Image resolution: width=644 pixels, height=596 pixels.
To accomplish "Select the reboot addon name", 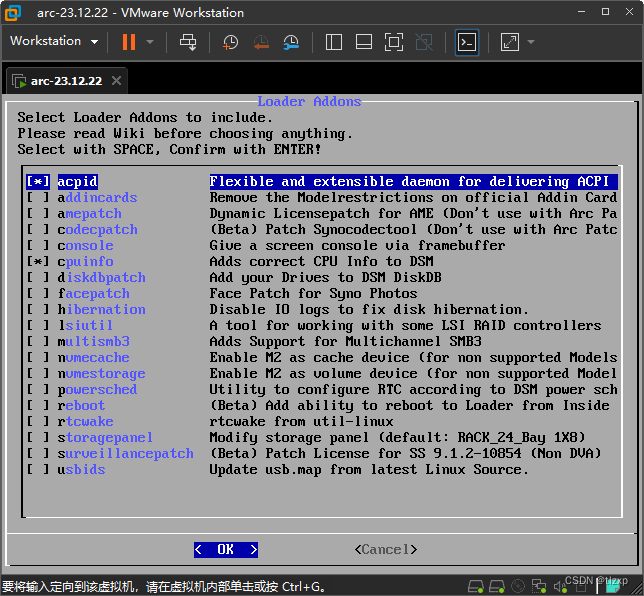I will point(81,405).
